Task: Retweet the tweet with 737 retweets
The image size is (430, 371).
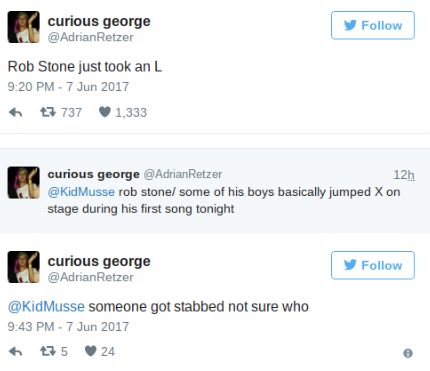Action: coord(48,112)
